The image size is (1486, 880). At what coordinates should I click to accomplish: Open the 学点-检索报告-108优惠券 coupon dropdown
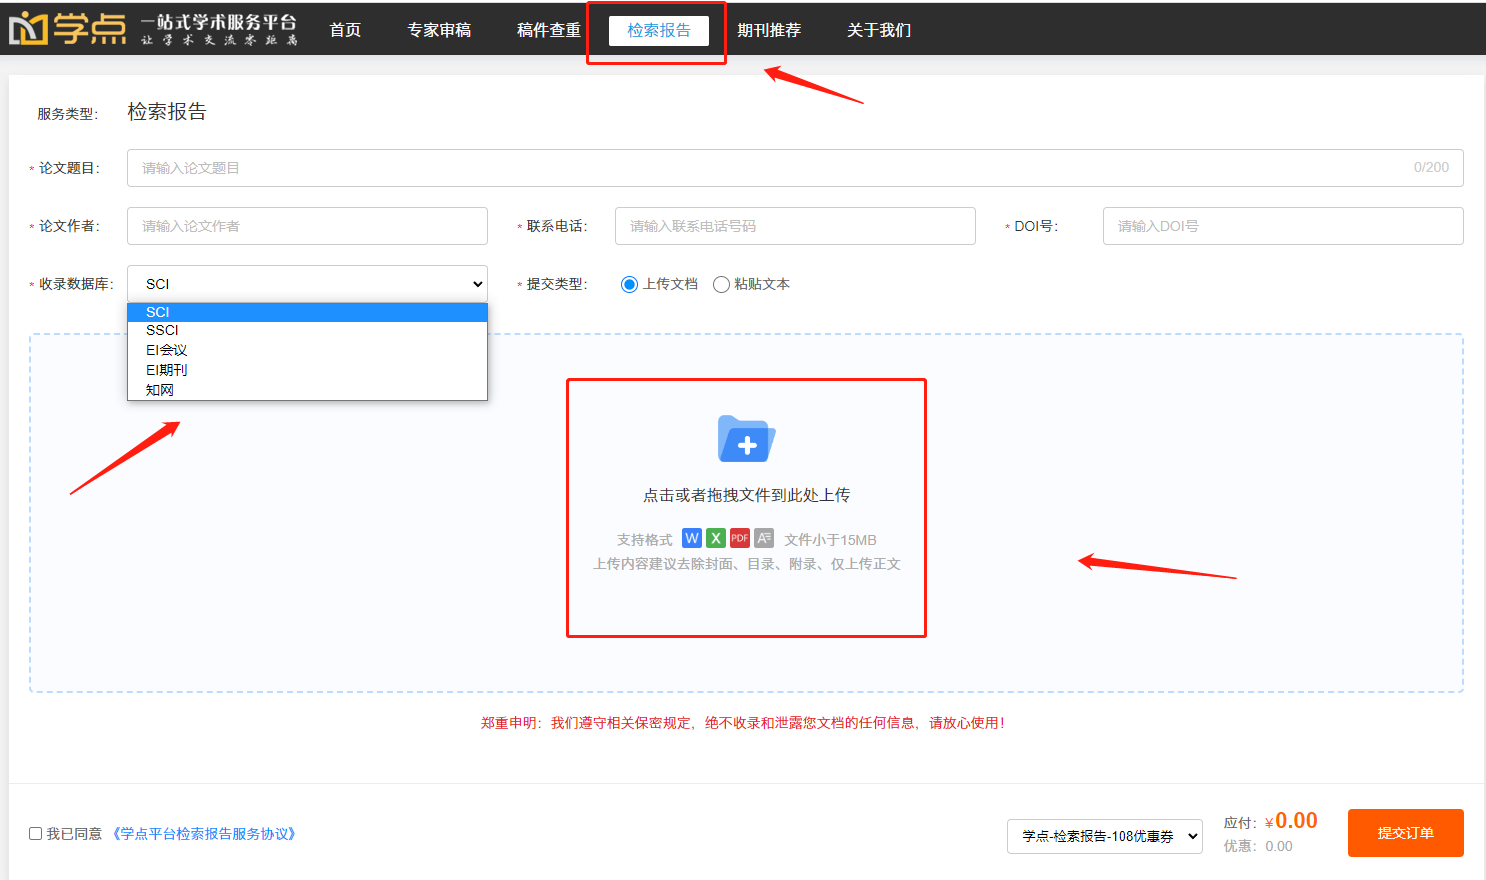tap(1105, 836)
